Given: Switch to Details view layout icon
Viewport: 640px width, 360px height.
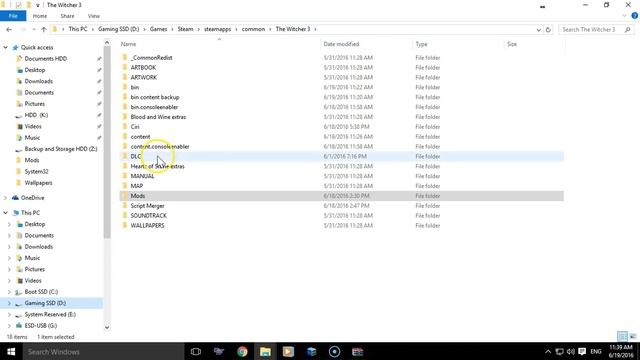Looking at the screenshot, I should 622,336.
